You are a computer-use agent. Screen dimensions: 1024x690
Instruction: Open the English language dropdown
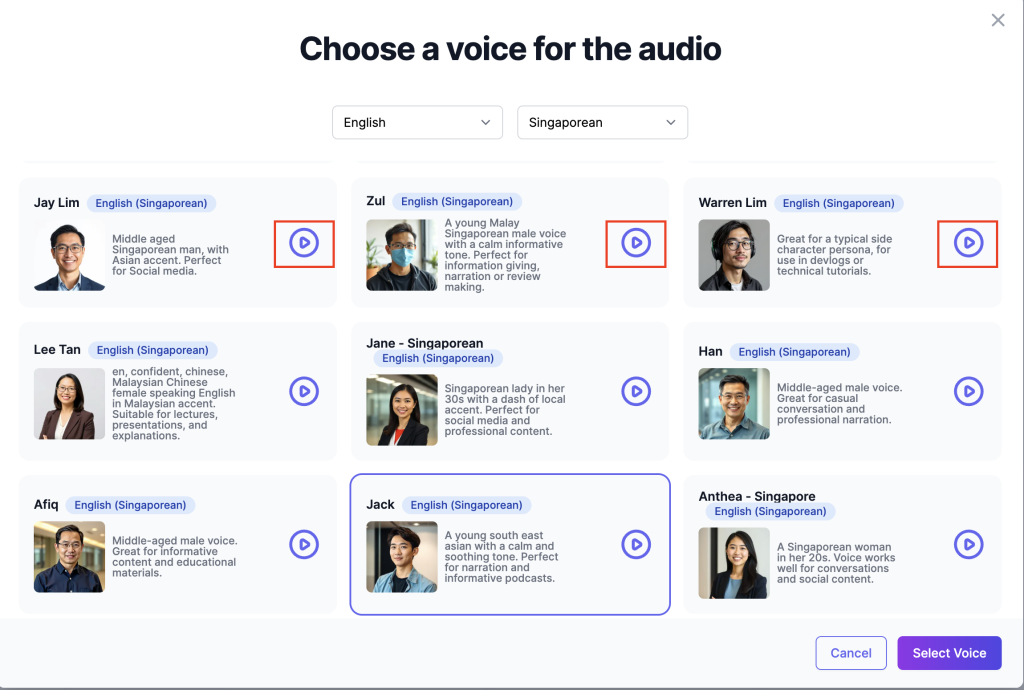tap(417, 122)
